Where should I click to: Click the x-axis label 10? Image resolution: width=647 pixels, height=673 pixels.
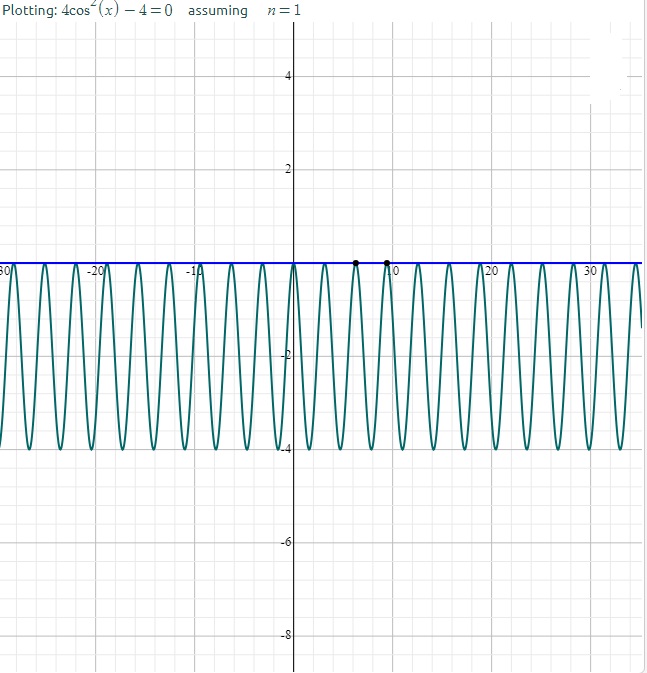394,271
